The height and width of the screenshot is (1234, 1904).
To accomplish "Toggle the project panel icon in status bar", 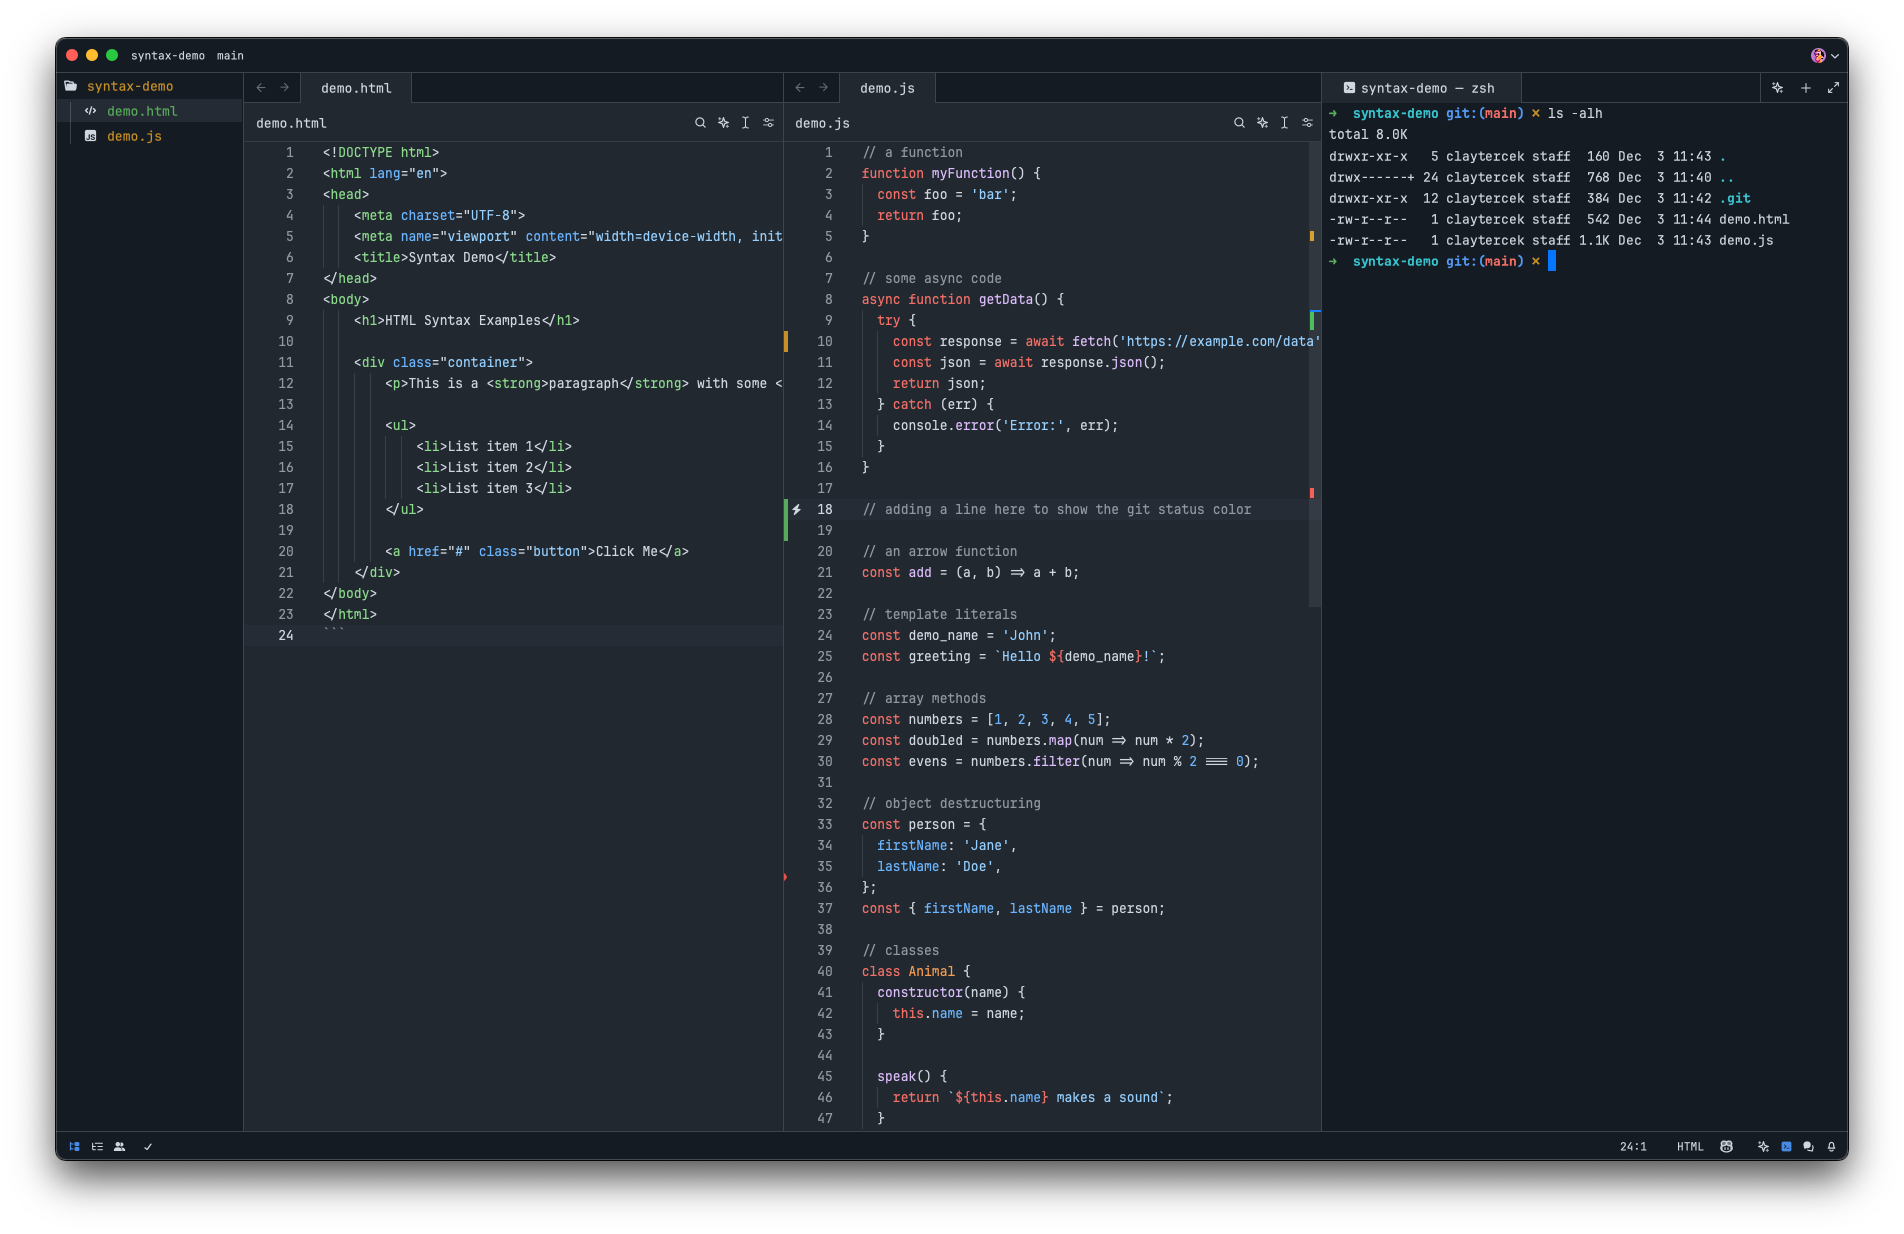I will (x=74, y=1147).
